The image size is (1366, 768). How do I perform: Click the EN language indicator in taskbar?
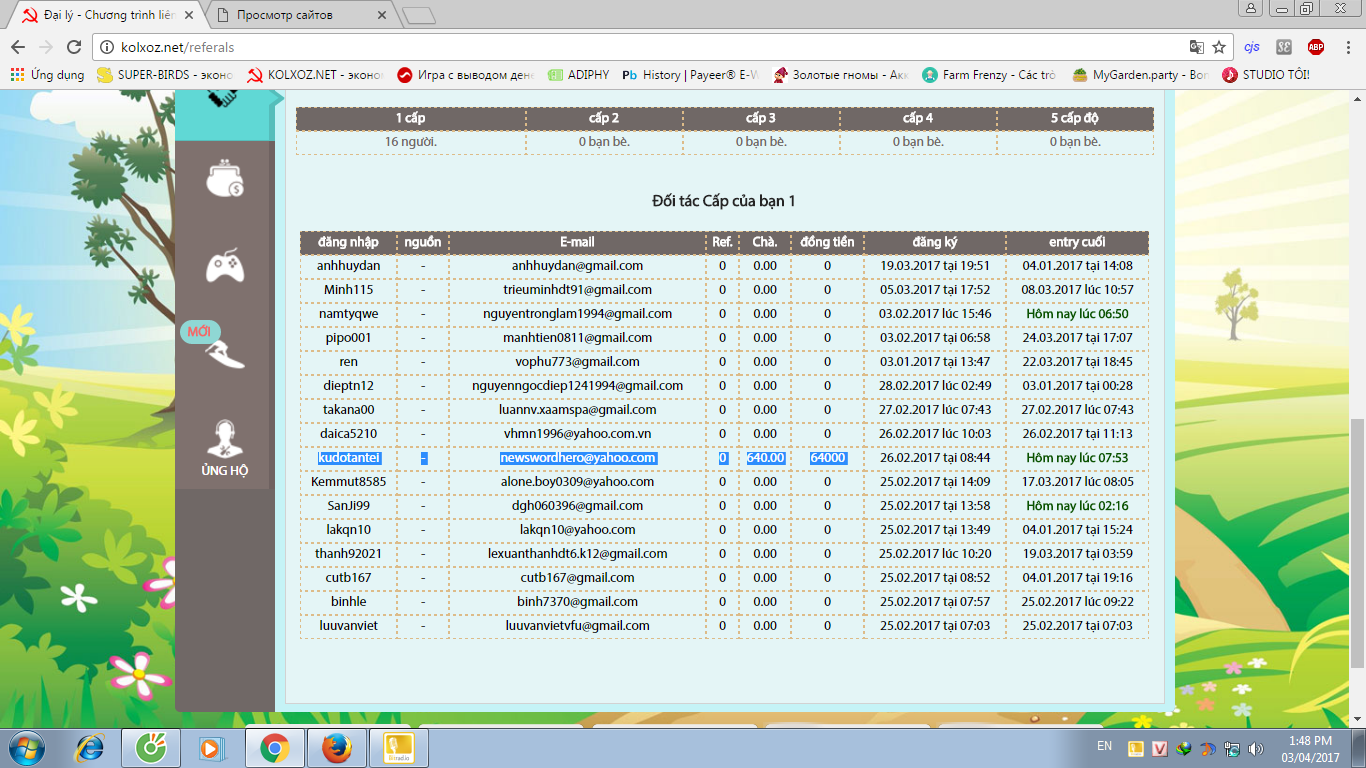click(1104, 746)
